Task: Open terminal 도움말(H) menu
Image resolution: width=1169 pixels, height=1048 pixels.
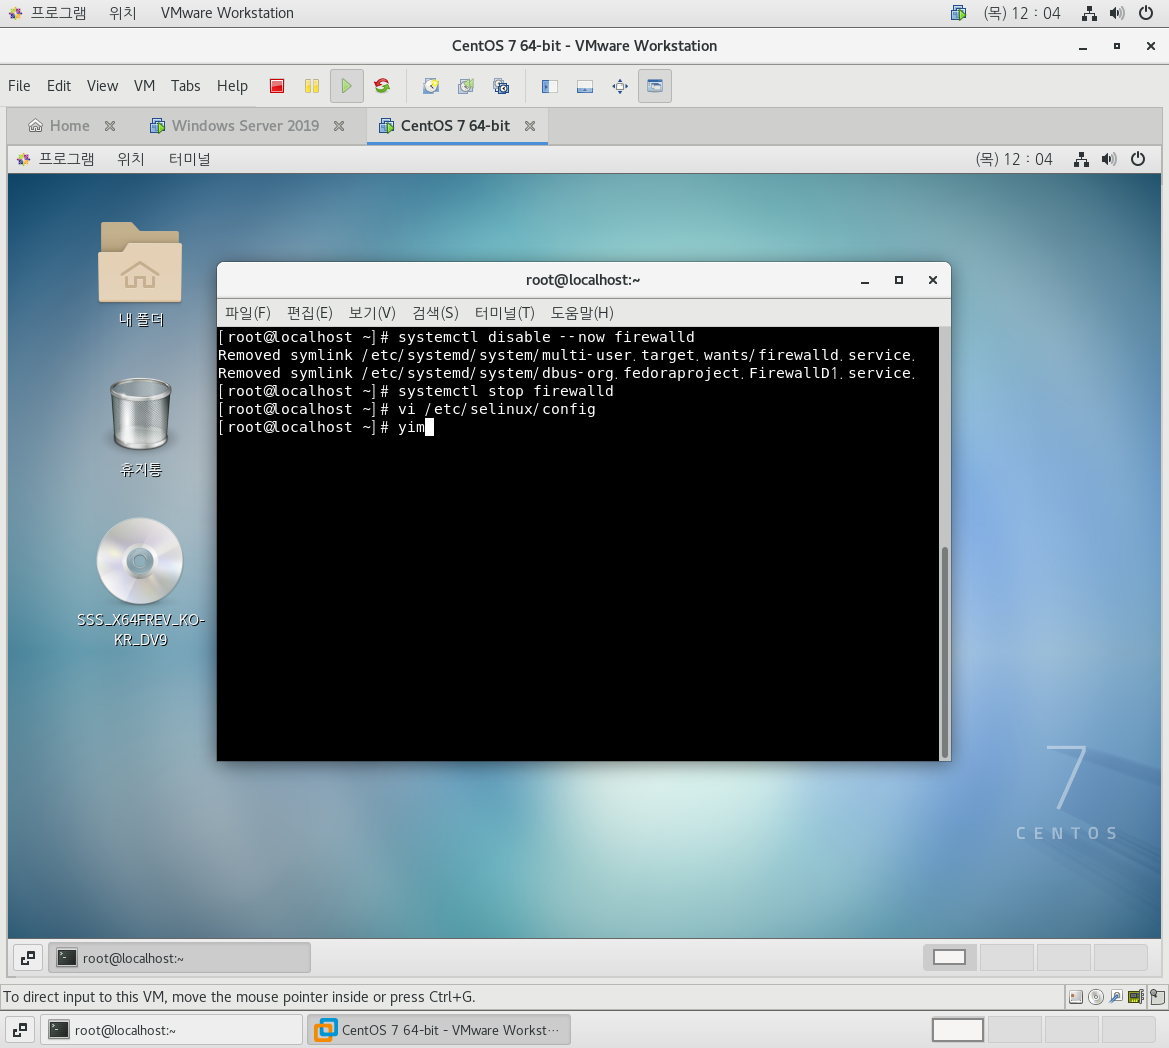Action: (582, 313)
